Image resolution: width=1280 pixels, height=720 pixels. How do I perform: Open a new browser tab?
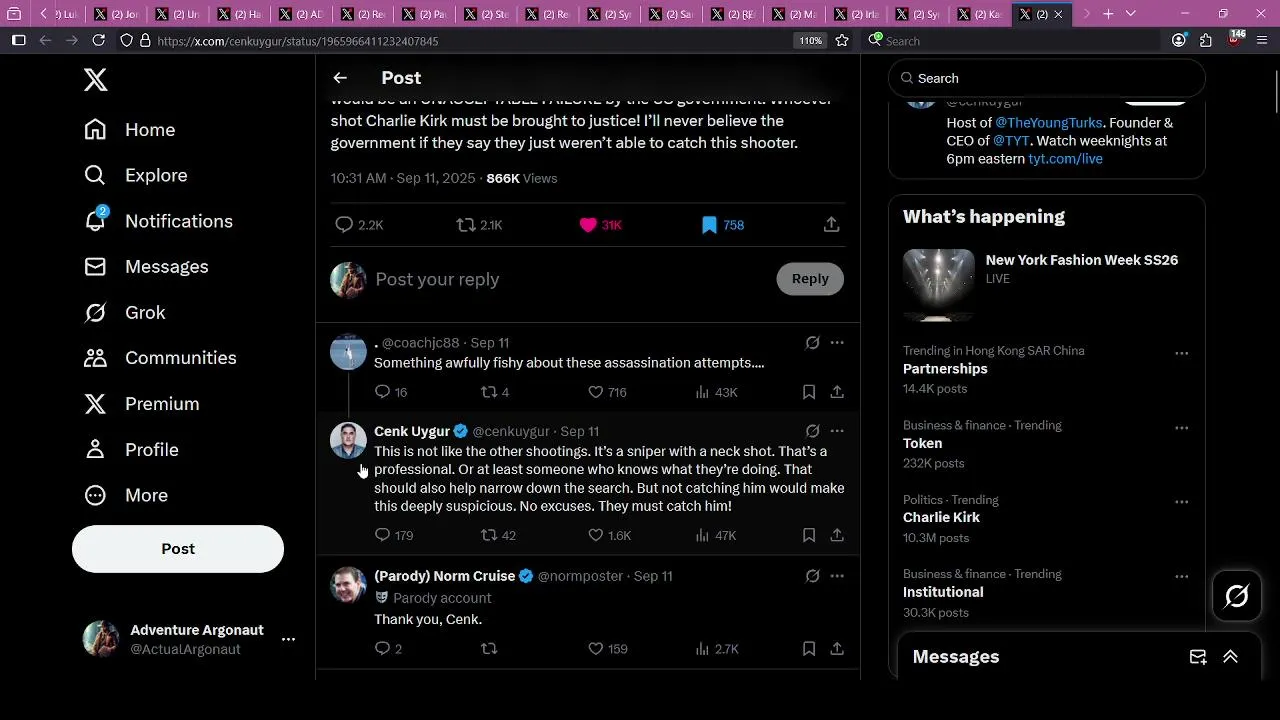1108,14
